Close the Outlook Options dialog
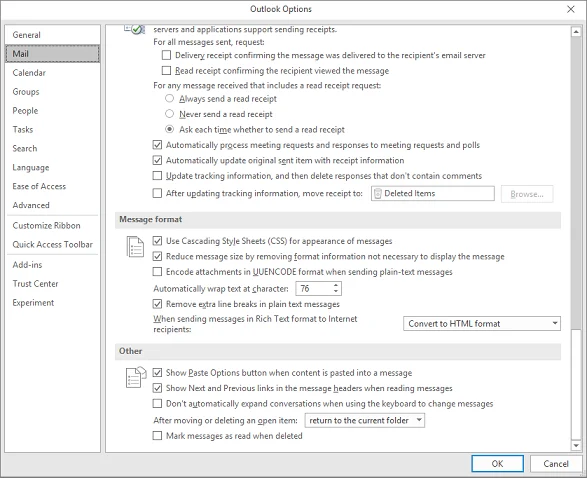This screenshot has width=587, height=478. [x=571, y=9]
